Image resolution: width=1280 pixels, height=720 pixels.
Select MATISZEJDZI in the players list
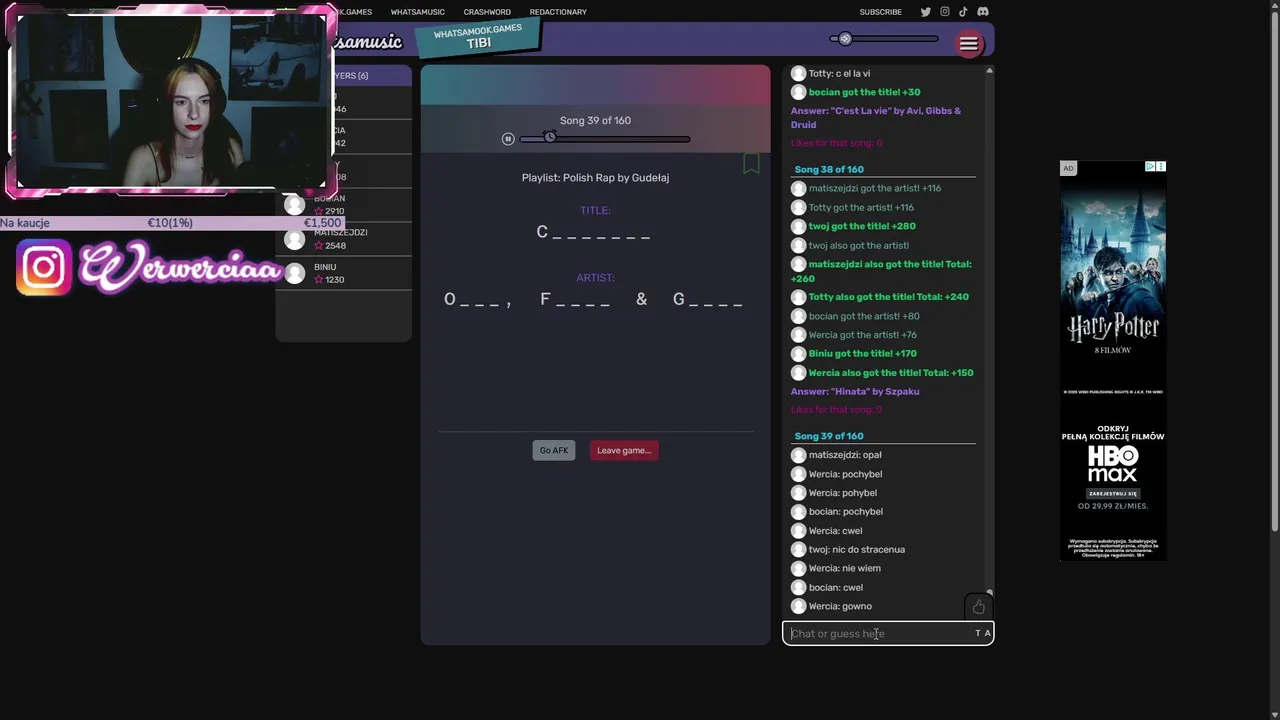[x=343, y=239]
